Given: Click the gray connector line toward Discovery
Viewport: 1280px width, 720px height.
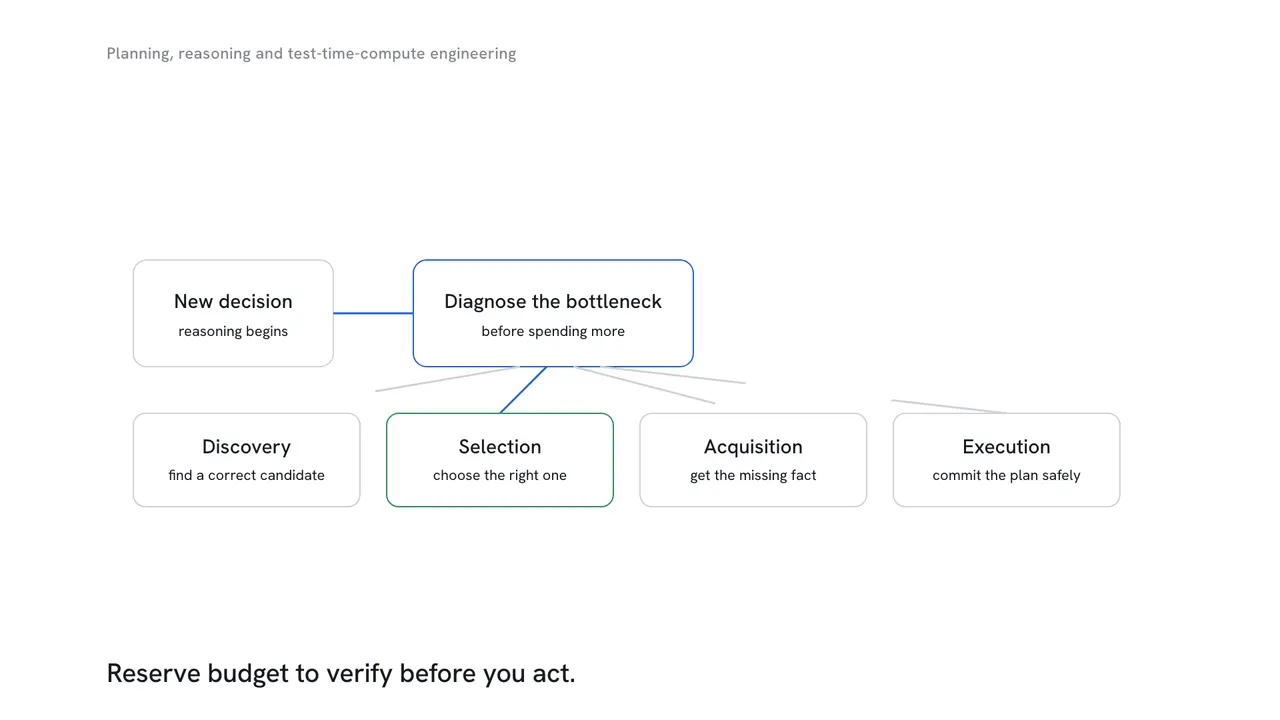Looking at the screenshot, I should 446,379.
